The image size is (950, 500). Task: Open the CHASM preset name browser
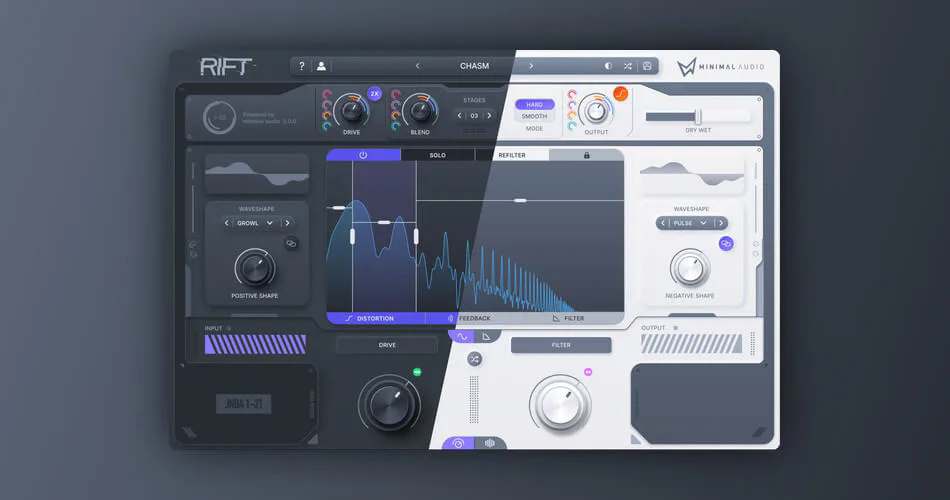[x=474, y=66]
